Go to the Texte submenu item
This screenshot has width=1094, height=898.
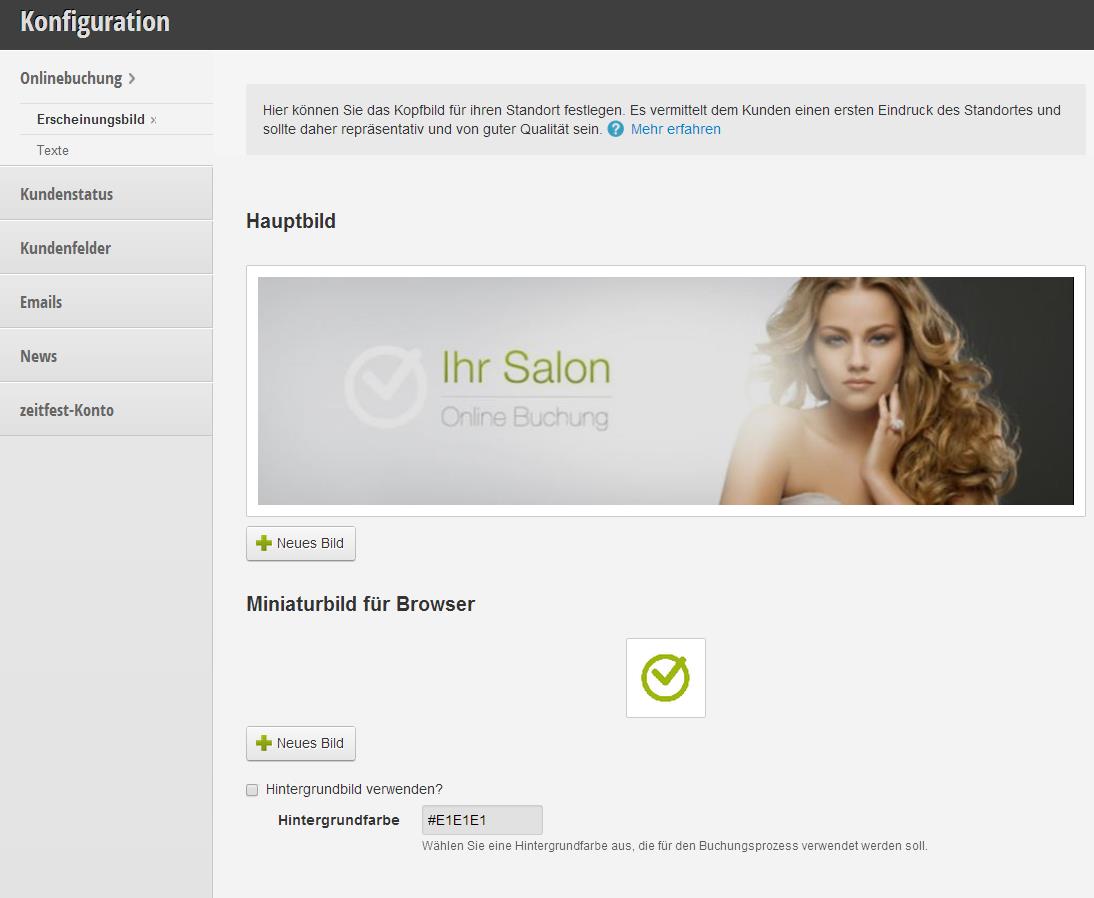[53, 150]
